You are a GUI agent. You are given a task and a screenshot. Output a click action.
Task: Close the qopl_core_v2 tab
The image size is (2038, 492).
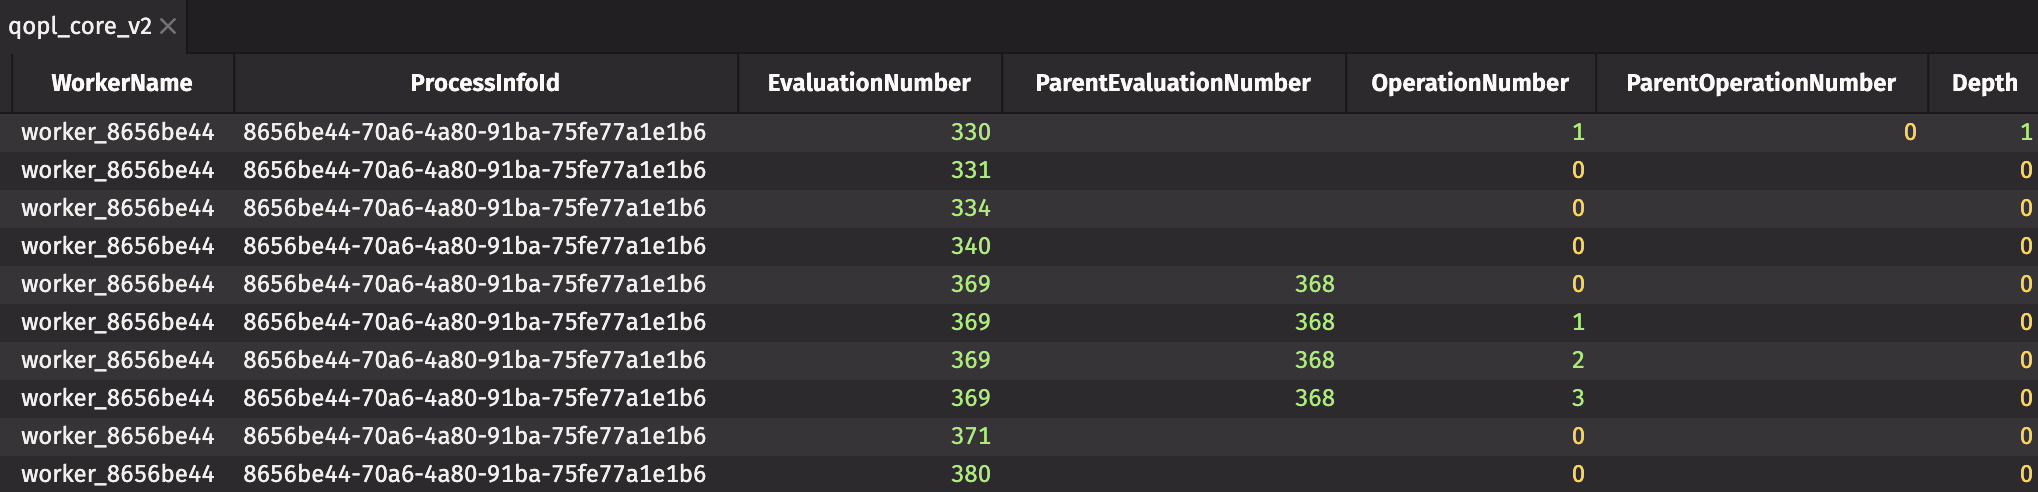pyautogui.click(x=168, y=26)
